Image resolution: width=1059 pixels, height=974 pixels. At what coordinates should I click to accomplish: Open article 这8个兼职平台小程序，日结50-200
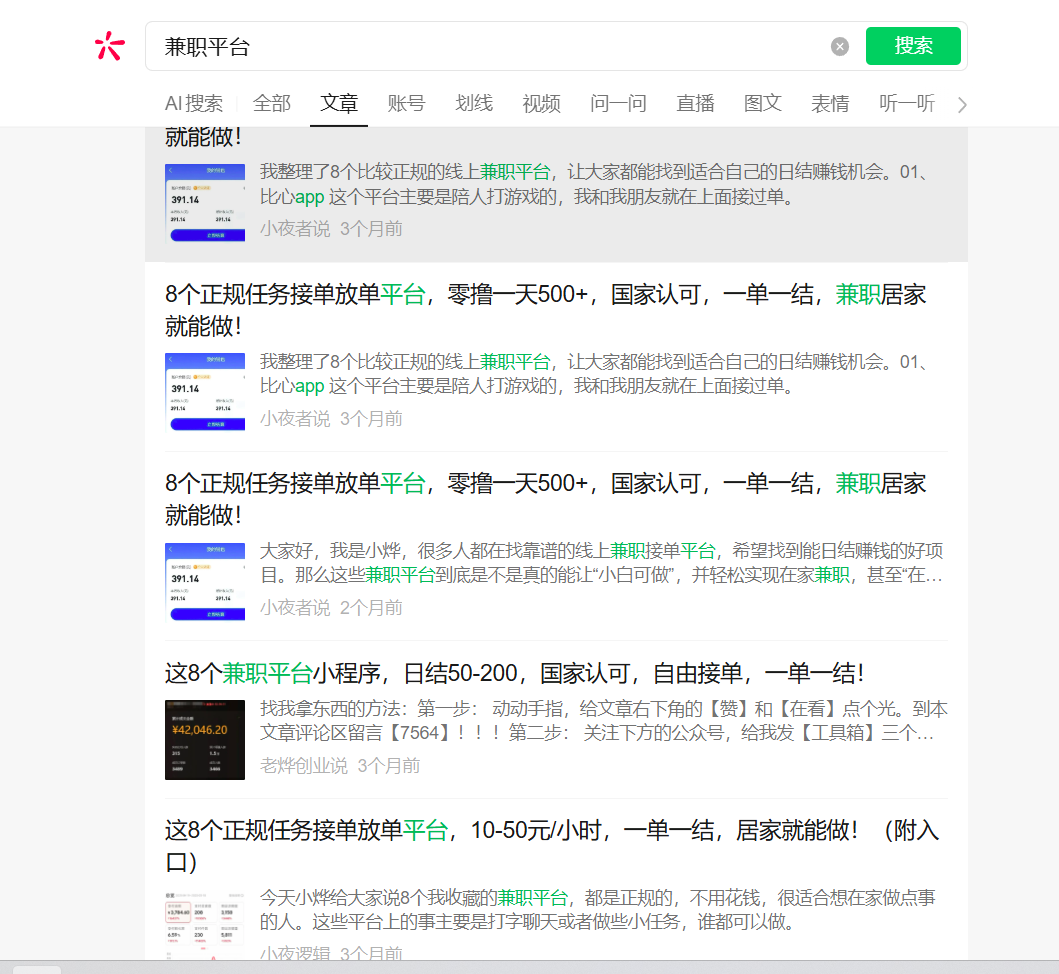515,673
